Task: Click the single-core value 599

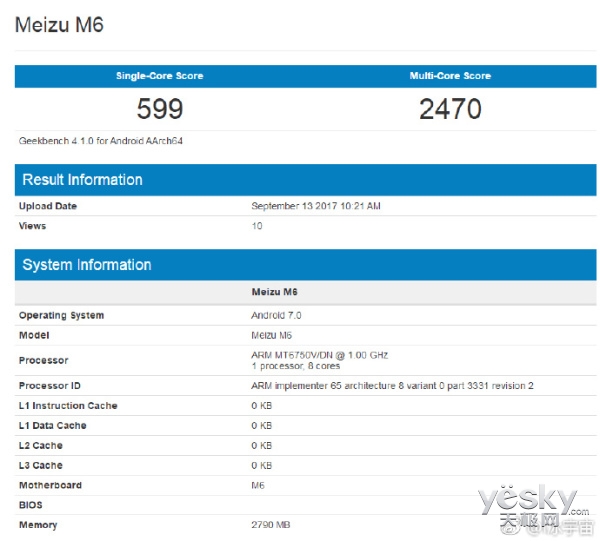Action: click(160, 109)
